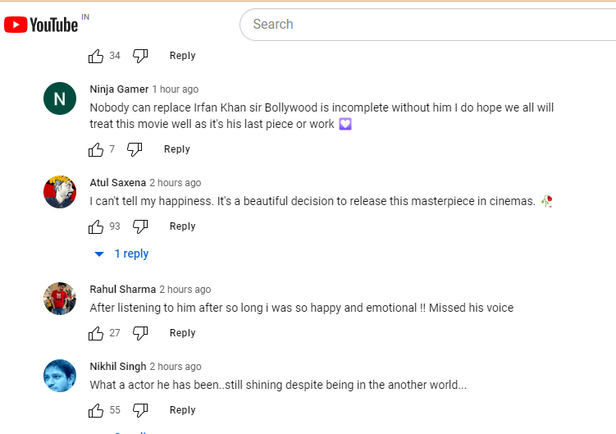
Task: Reply to Ninja Gamer's comment
Action: tap(177, 150)
